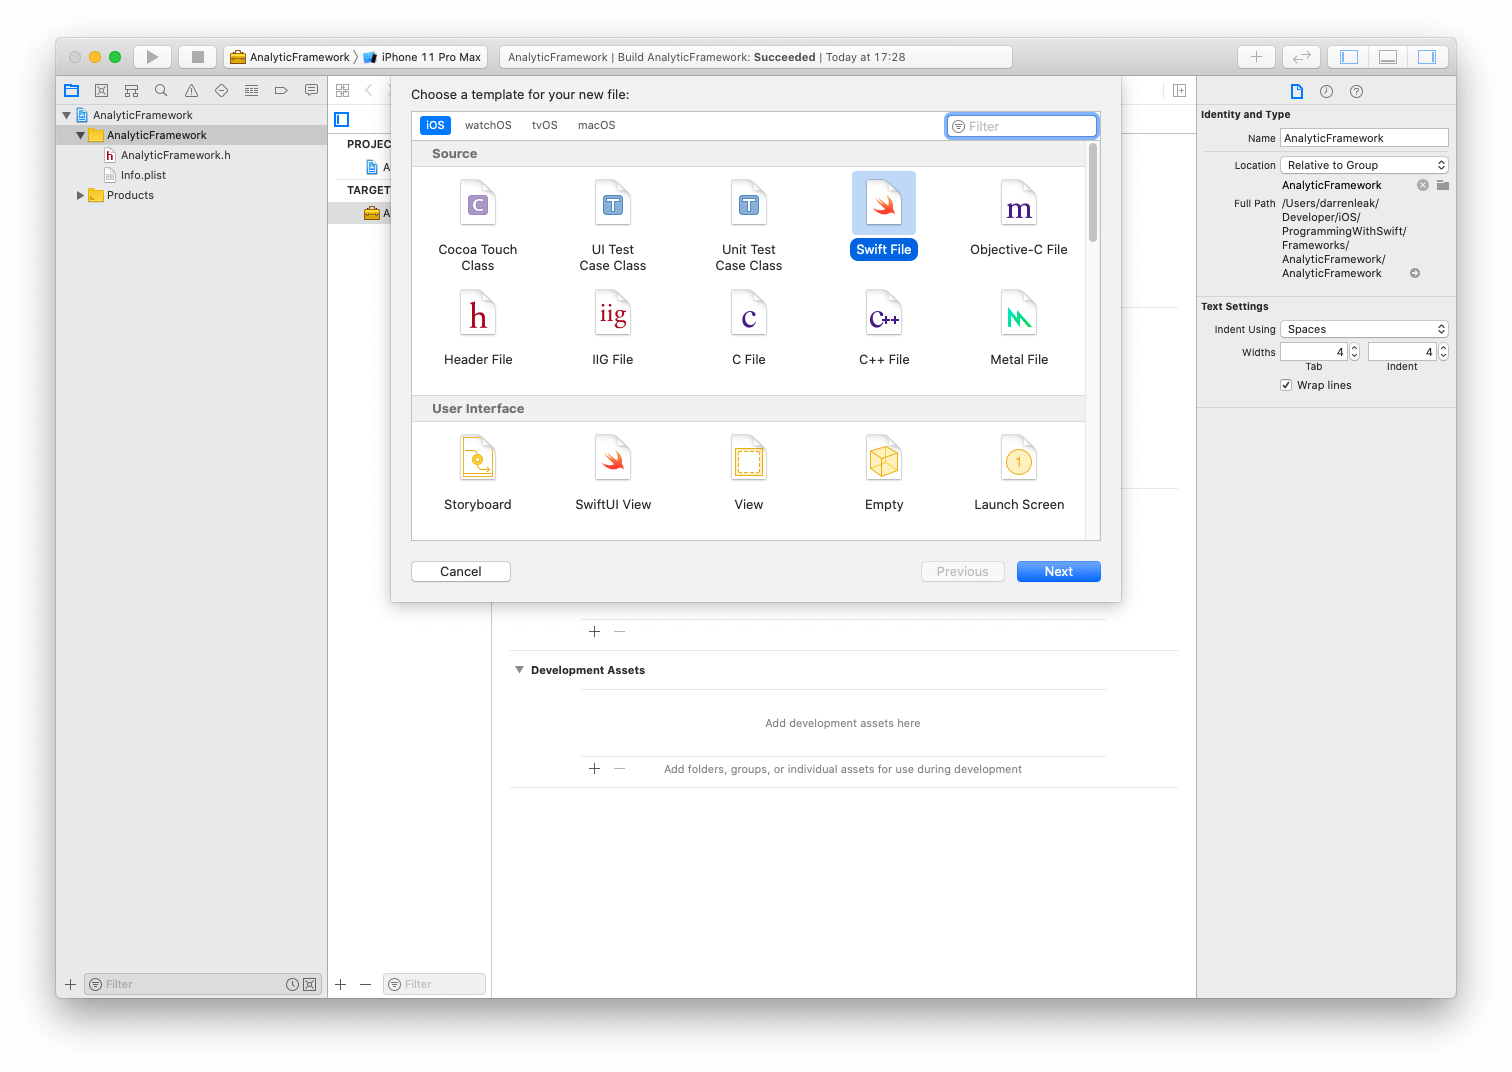Toggle the bottom debug area visibility
The height and width of the screenshot is (1072, 1512).
click(1388, 57)
